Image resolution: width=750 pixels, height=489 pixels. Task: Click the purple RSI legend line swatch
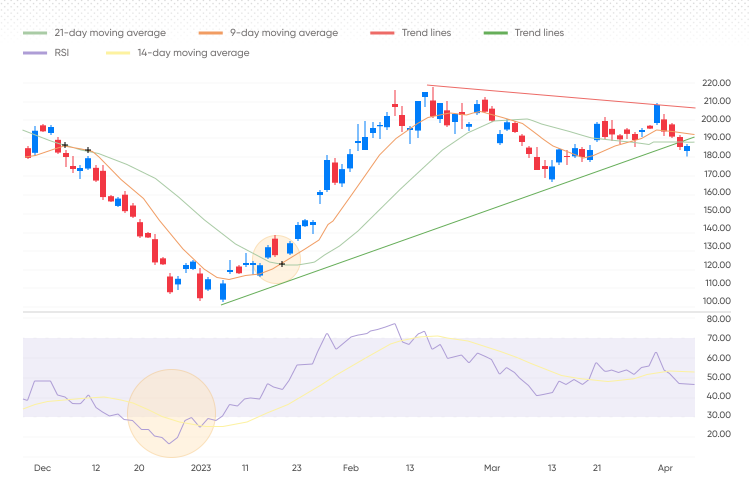[34, 53]
